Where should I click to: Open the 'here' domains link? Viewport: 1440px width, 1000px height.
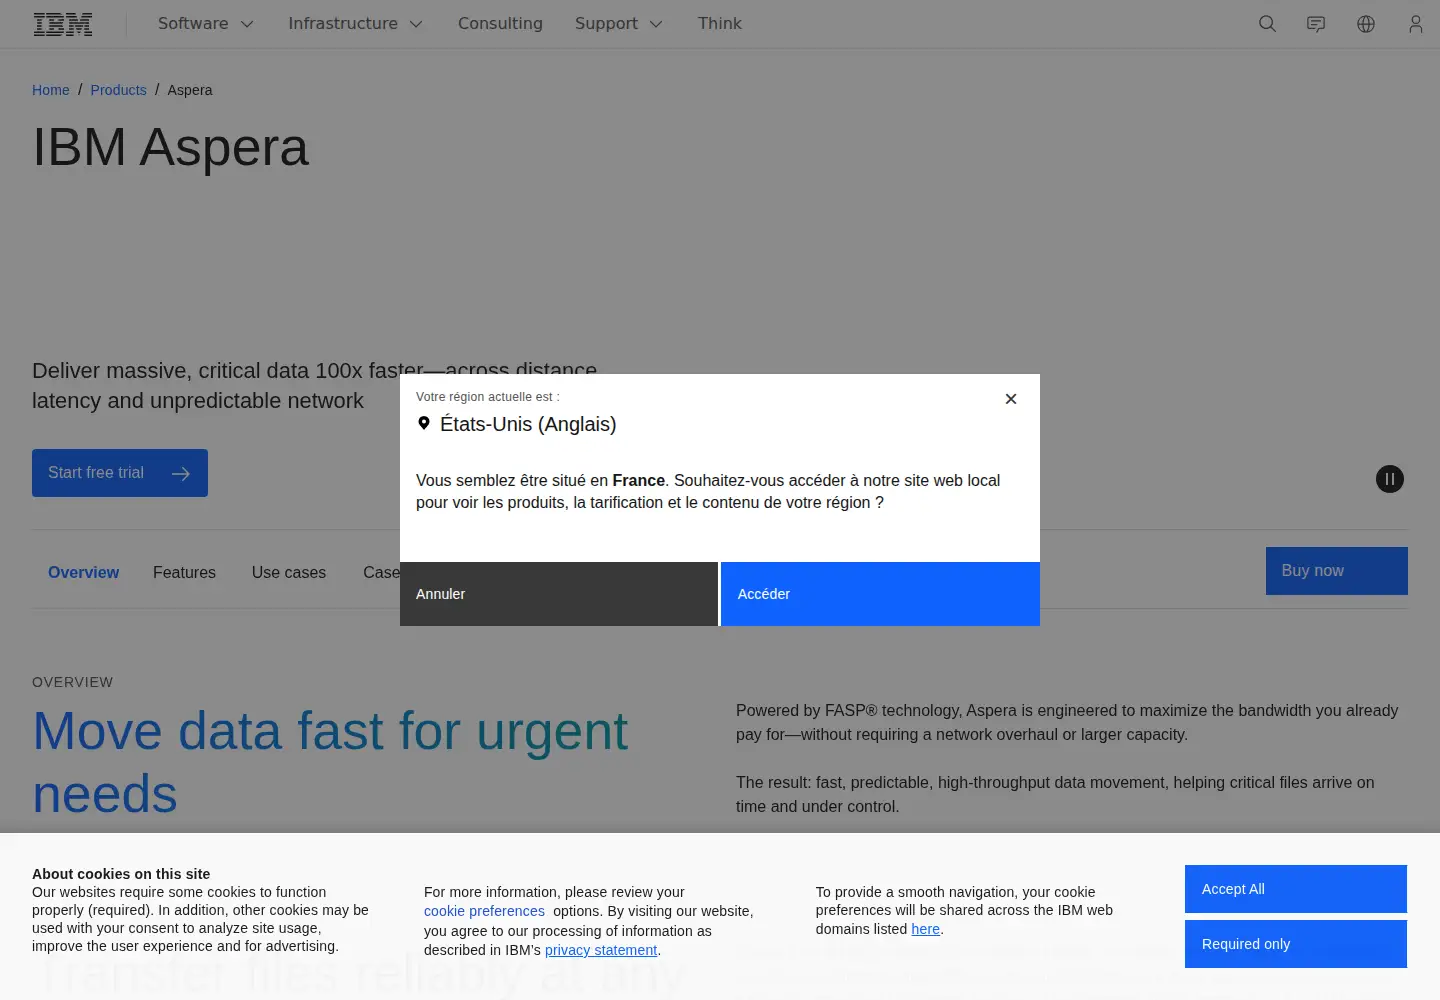[926, 929]
